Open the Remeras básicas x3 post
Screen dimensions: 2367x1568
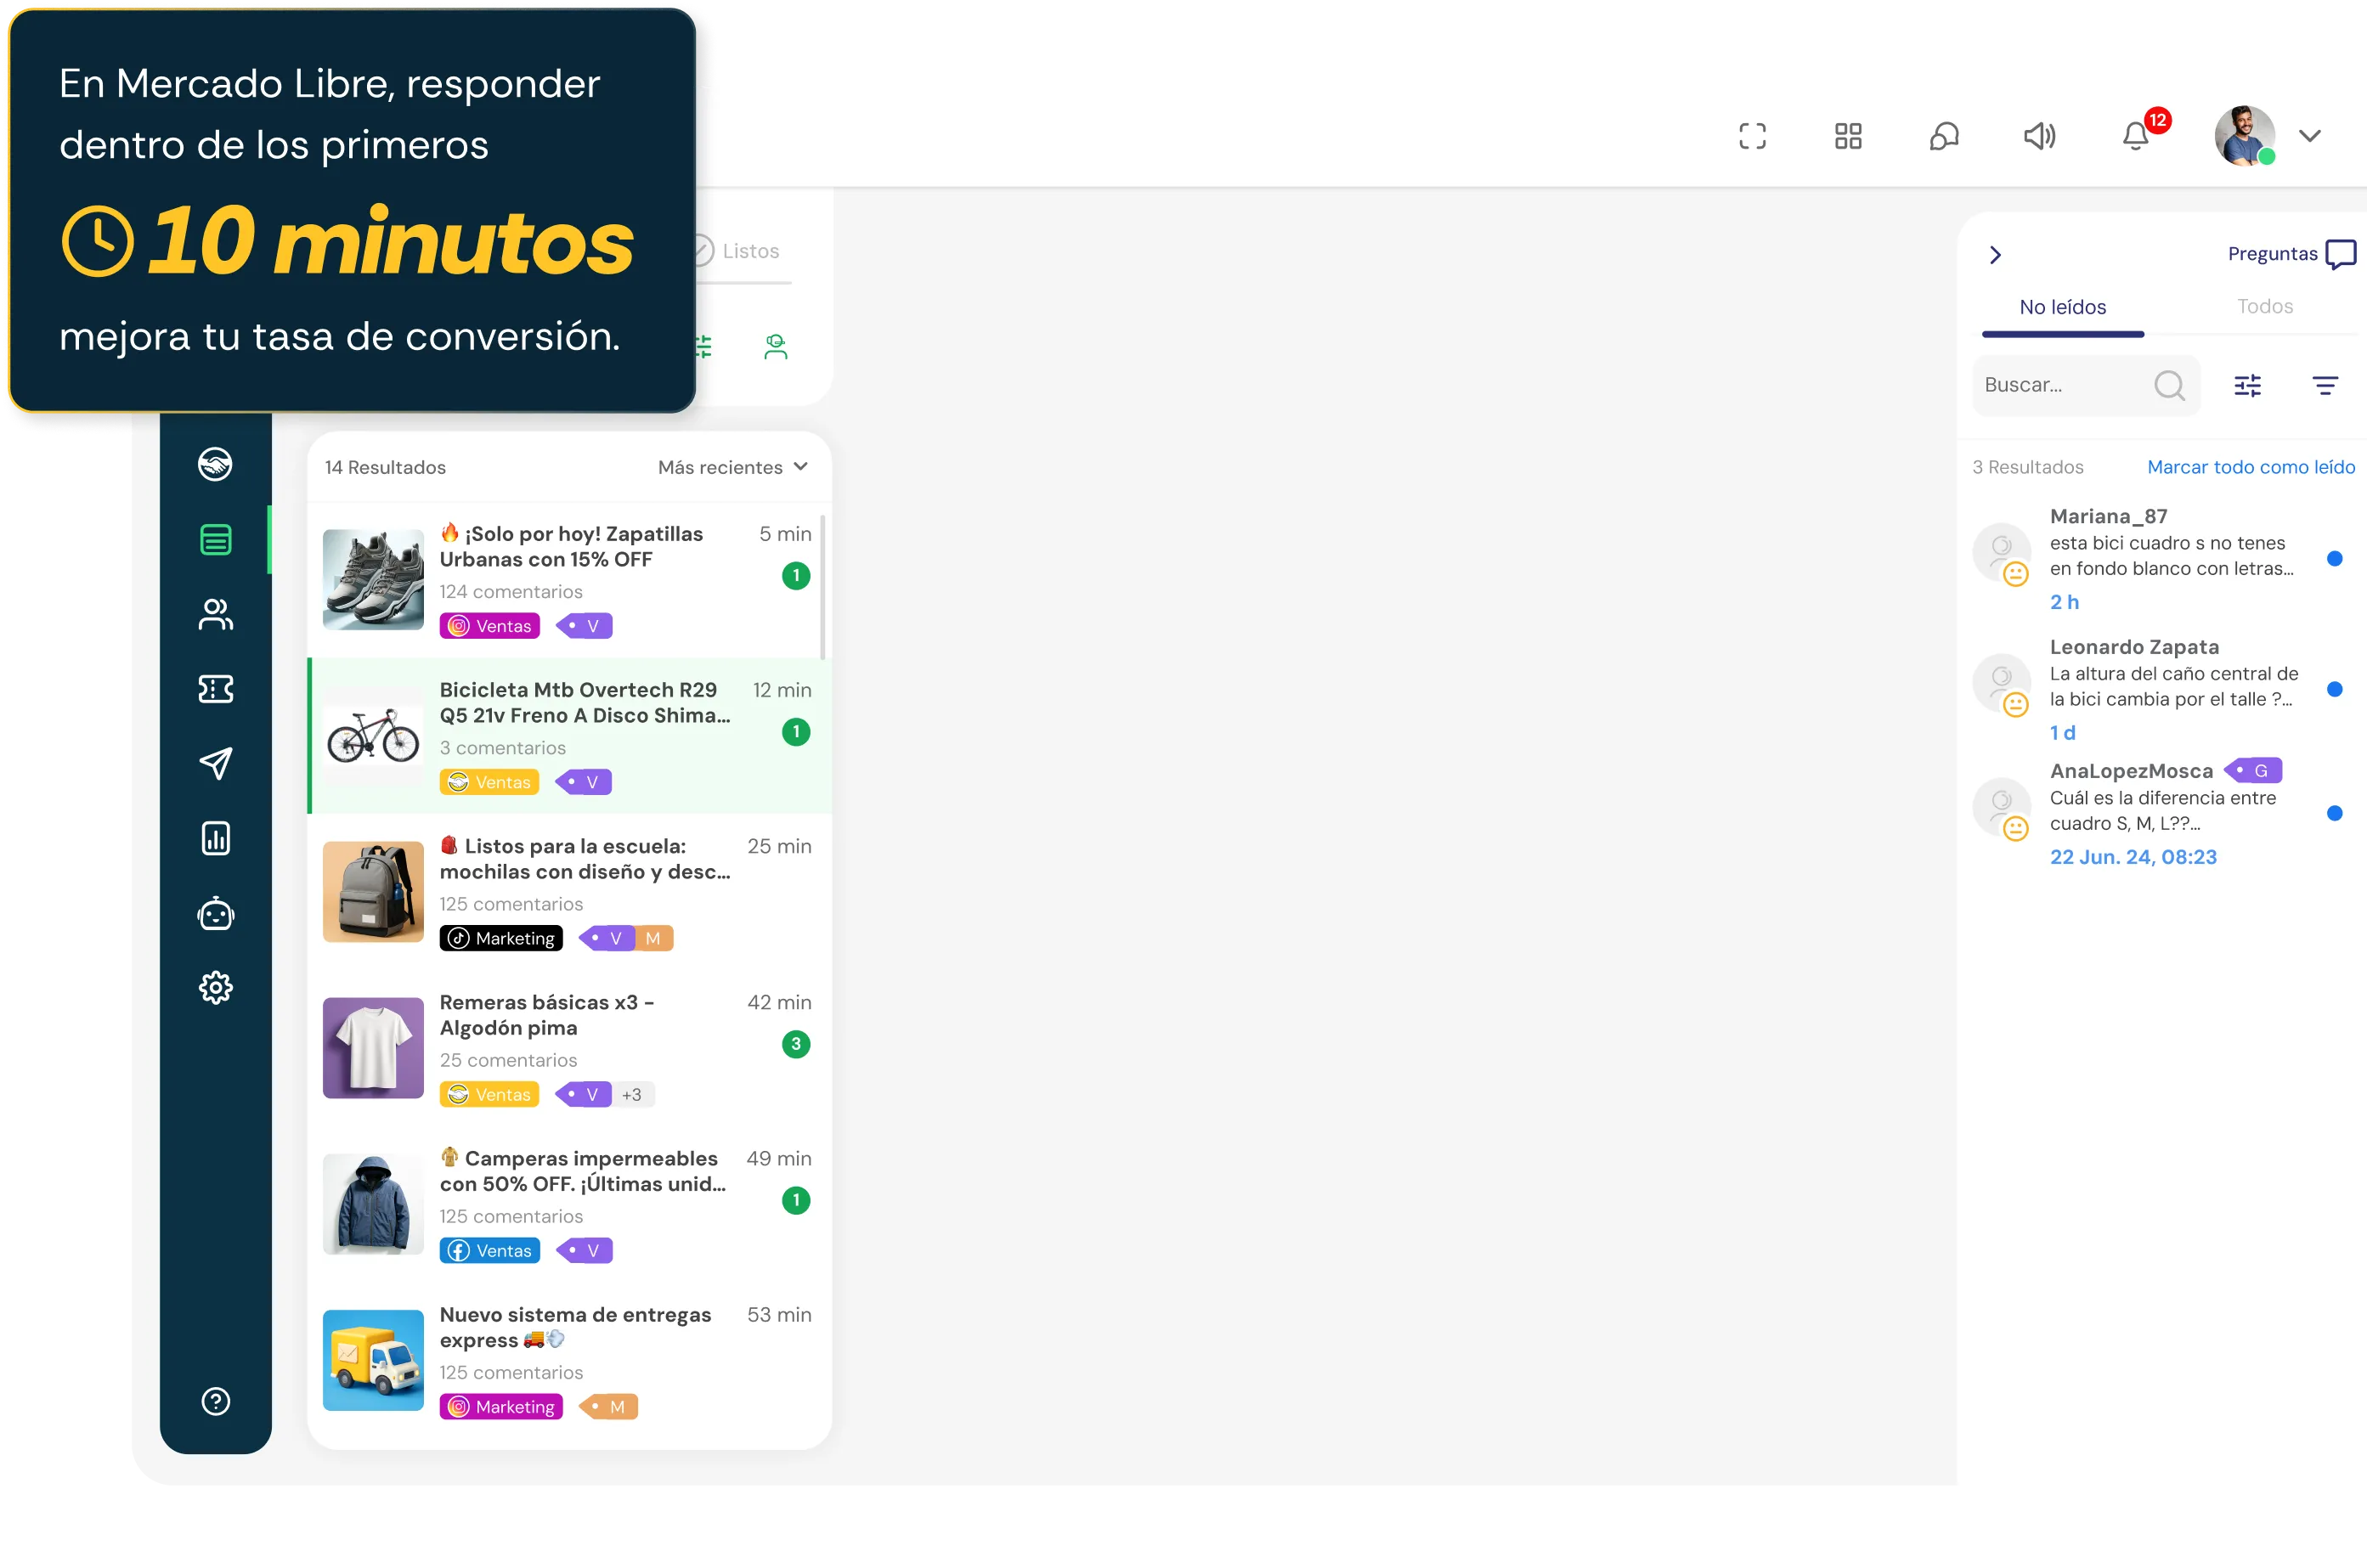click(x=568, y=1048)
